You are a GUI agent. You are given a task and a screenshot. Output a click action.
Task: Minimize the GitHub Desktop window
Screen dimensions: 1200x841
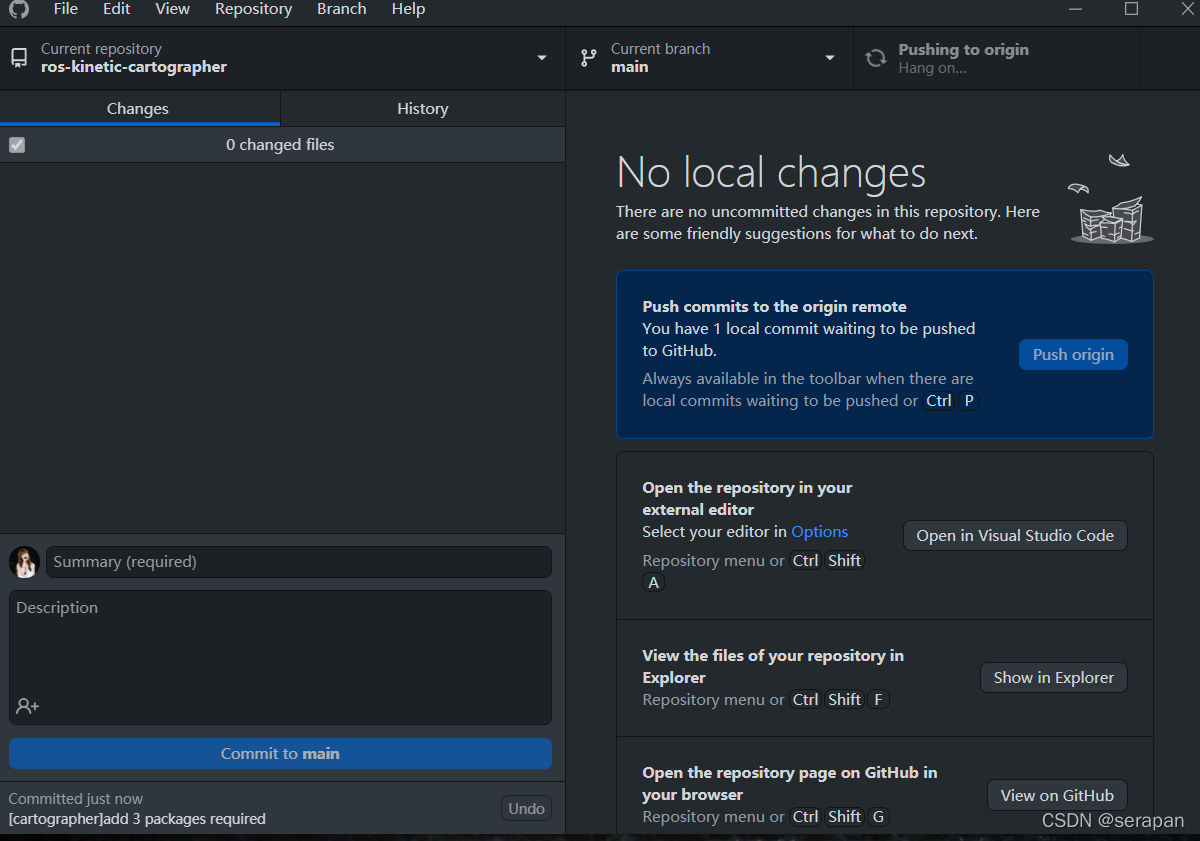[1077, 9]
